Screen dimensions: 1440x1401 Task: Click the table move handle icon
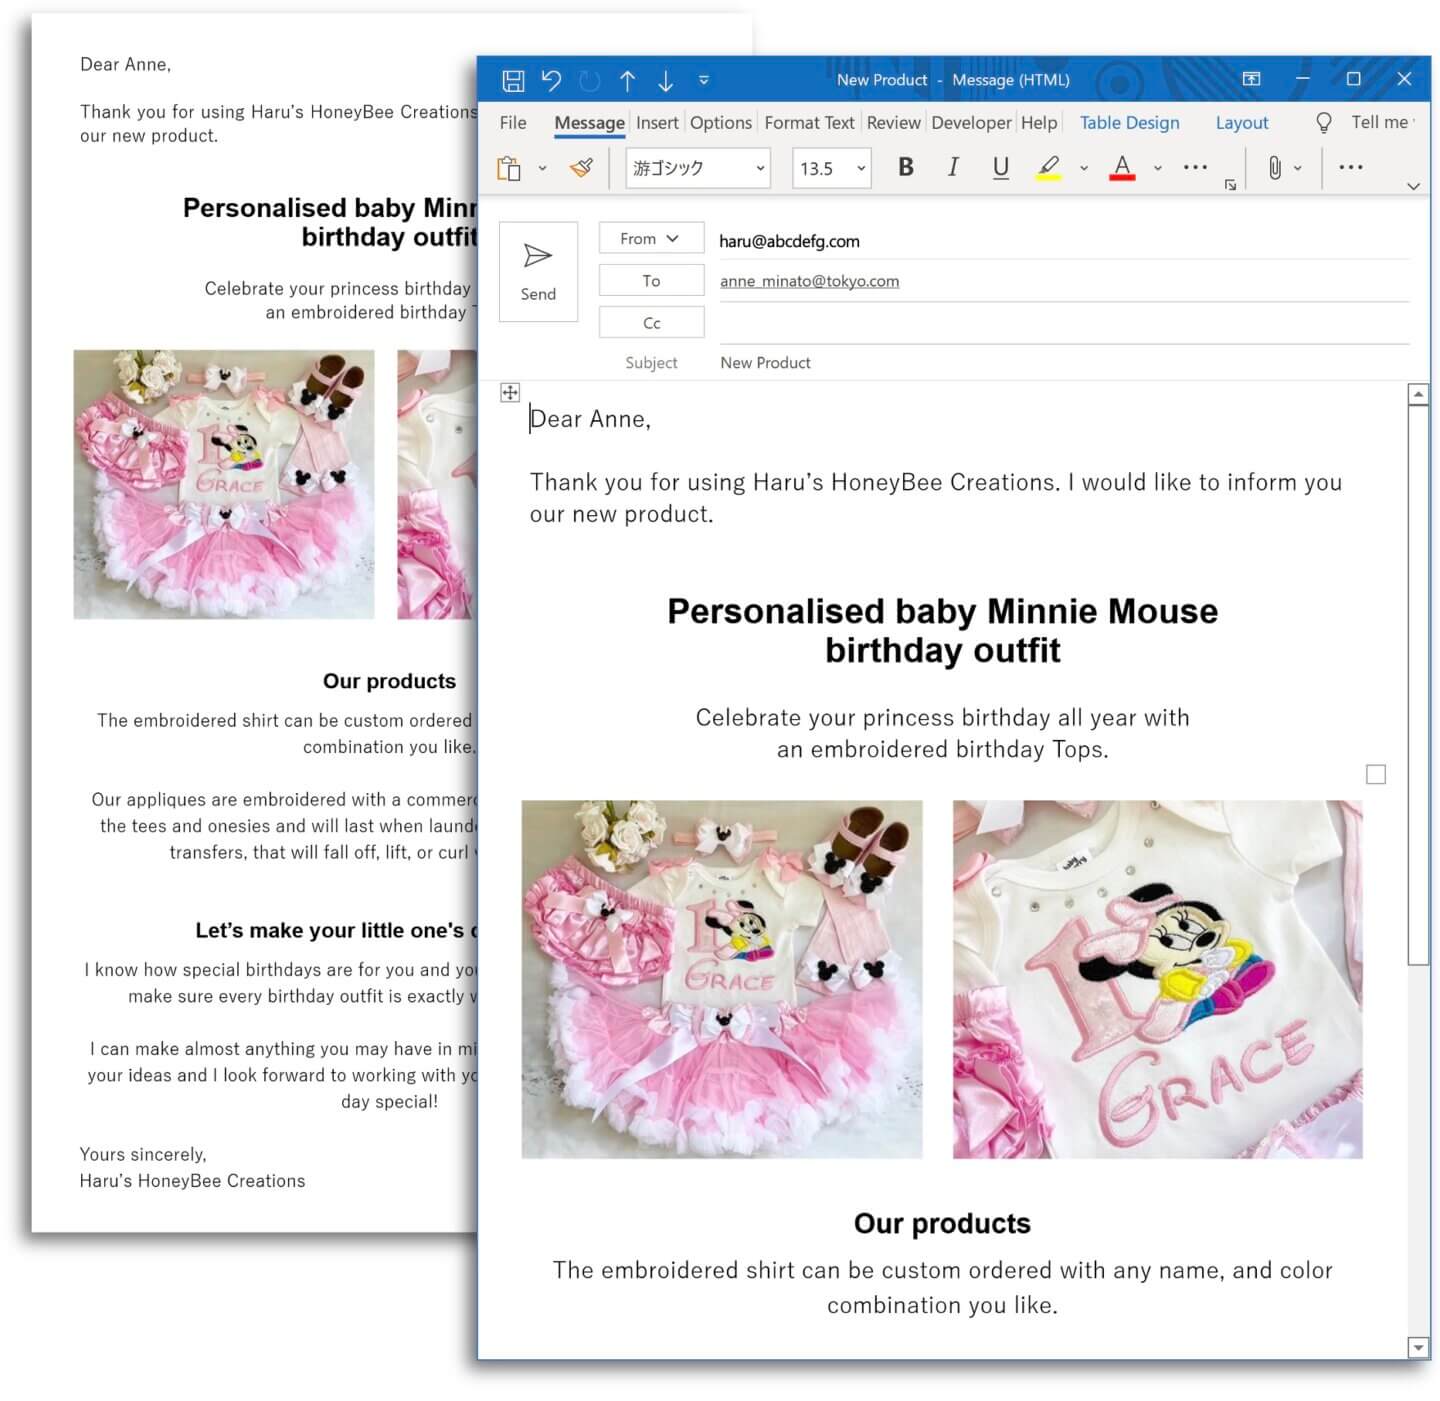[x=510, y=392]
